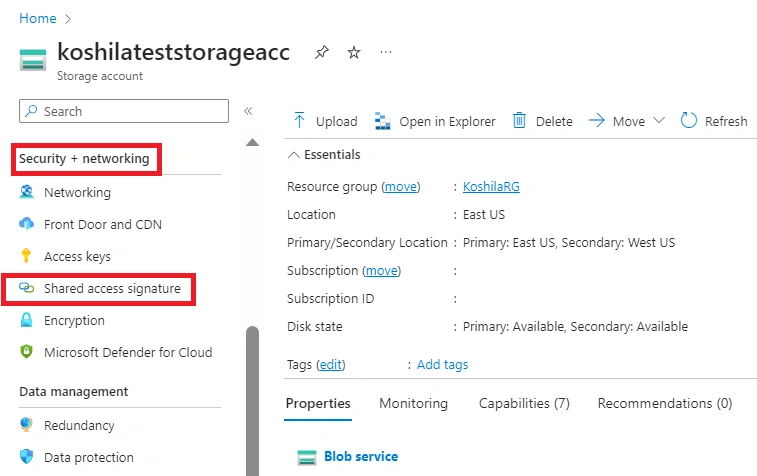Click the sidebar Search input field
Image resolution: width=757 pixels, height=476 pixels.
124,111
